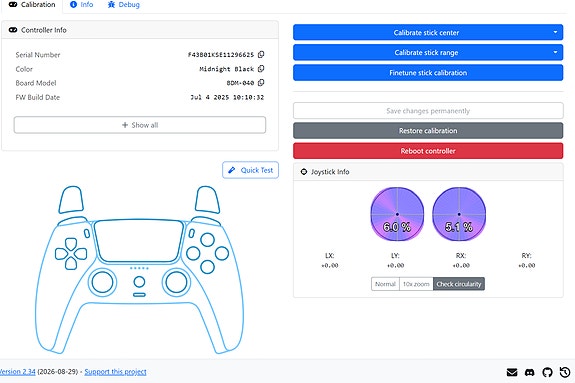The height and width of the screenshot is (383, 575).
Task: Click the left stick circularity display
Action: click(x=397, y=214)
